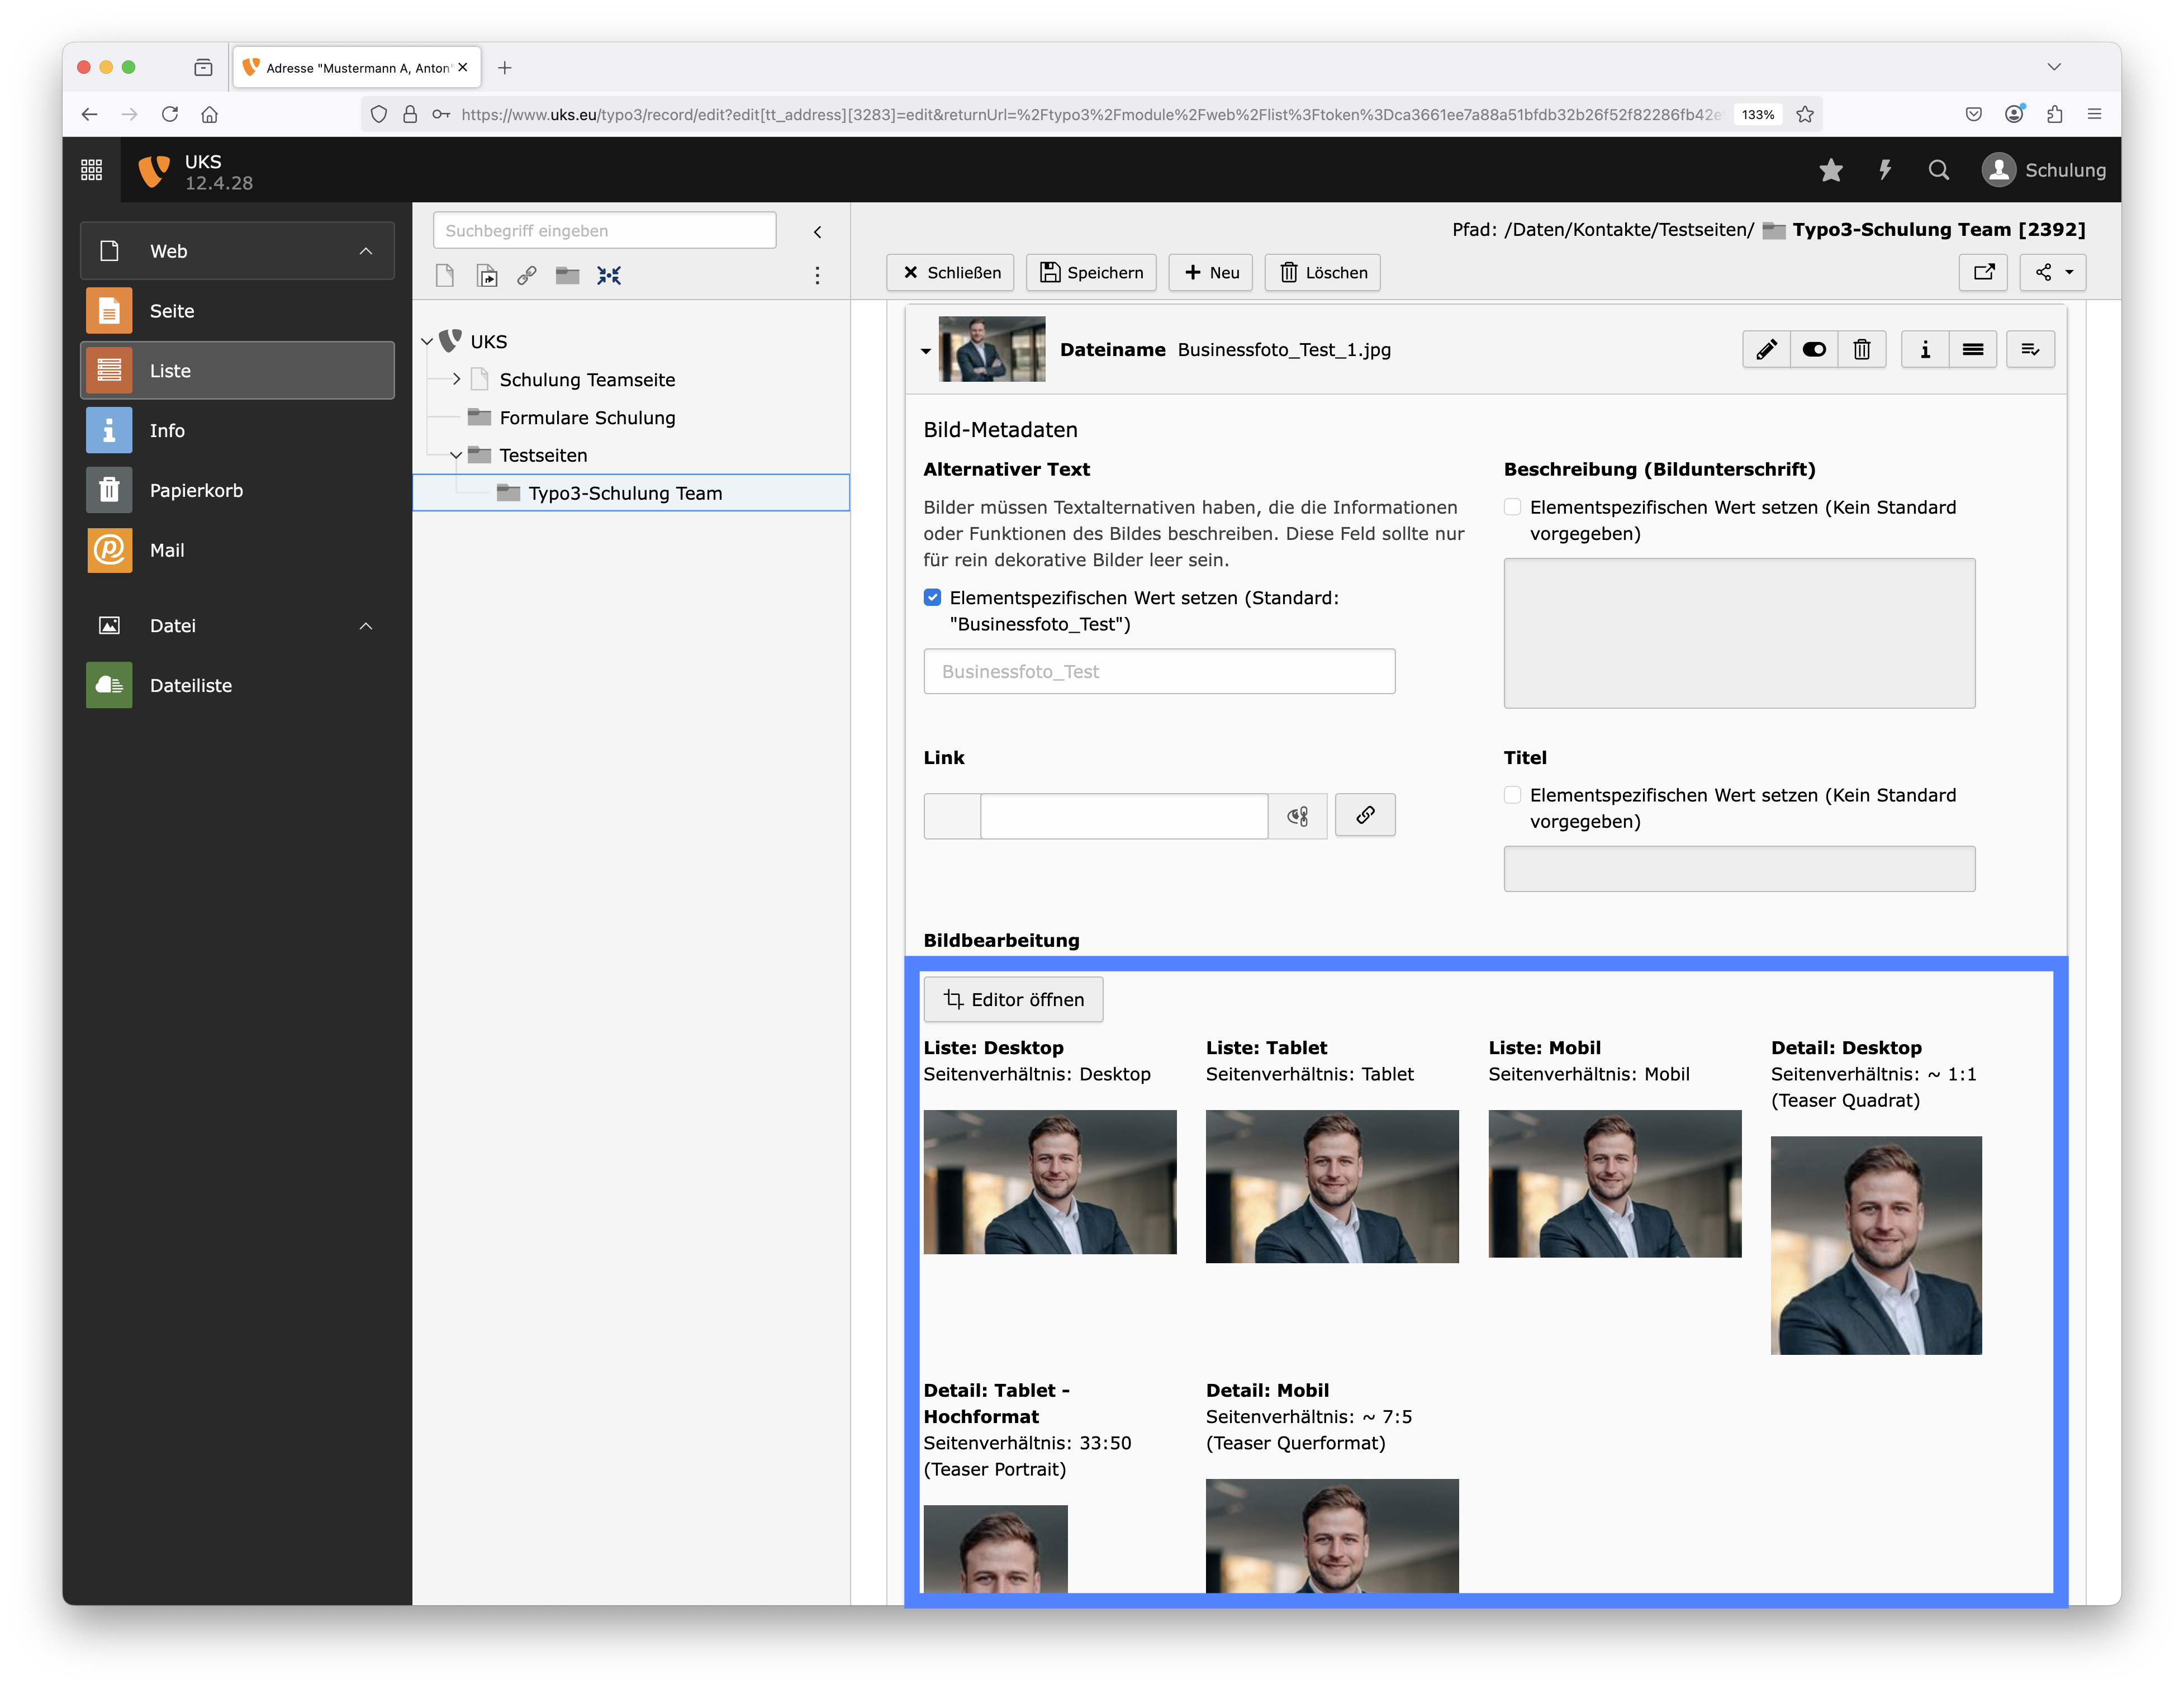Viewport: 2184px width, 1688px height.
Task: Uncheck the Alternativer Text element-specific value checkbox
Action: (x=932, y=598)
